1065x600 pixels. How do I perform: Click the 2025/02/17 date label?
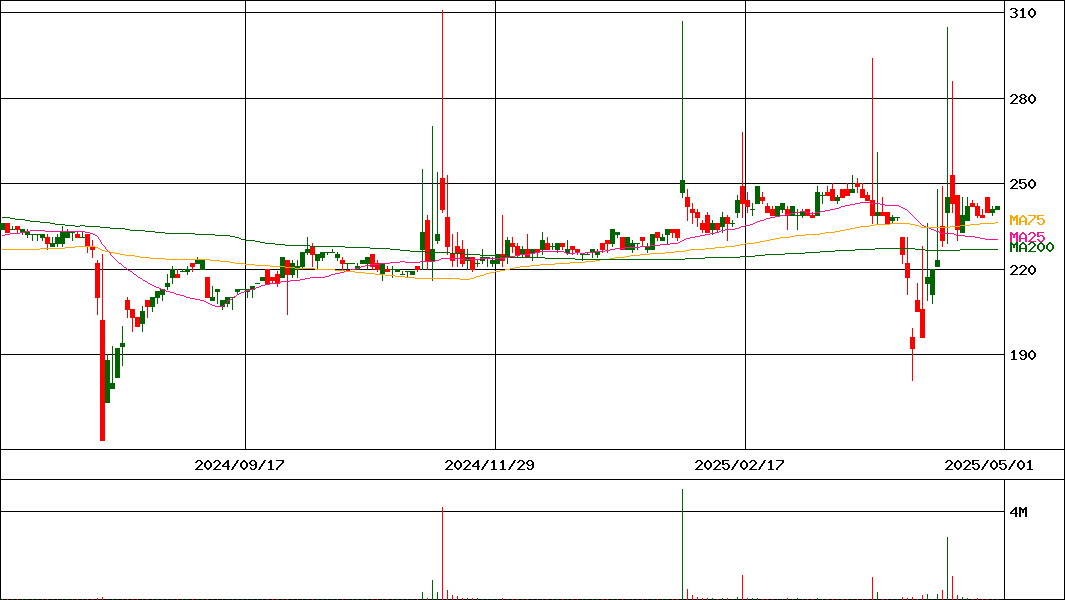(x=739, y=465)
